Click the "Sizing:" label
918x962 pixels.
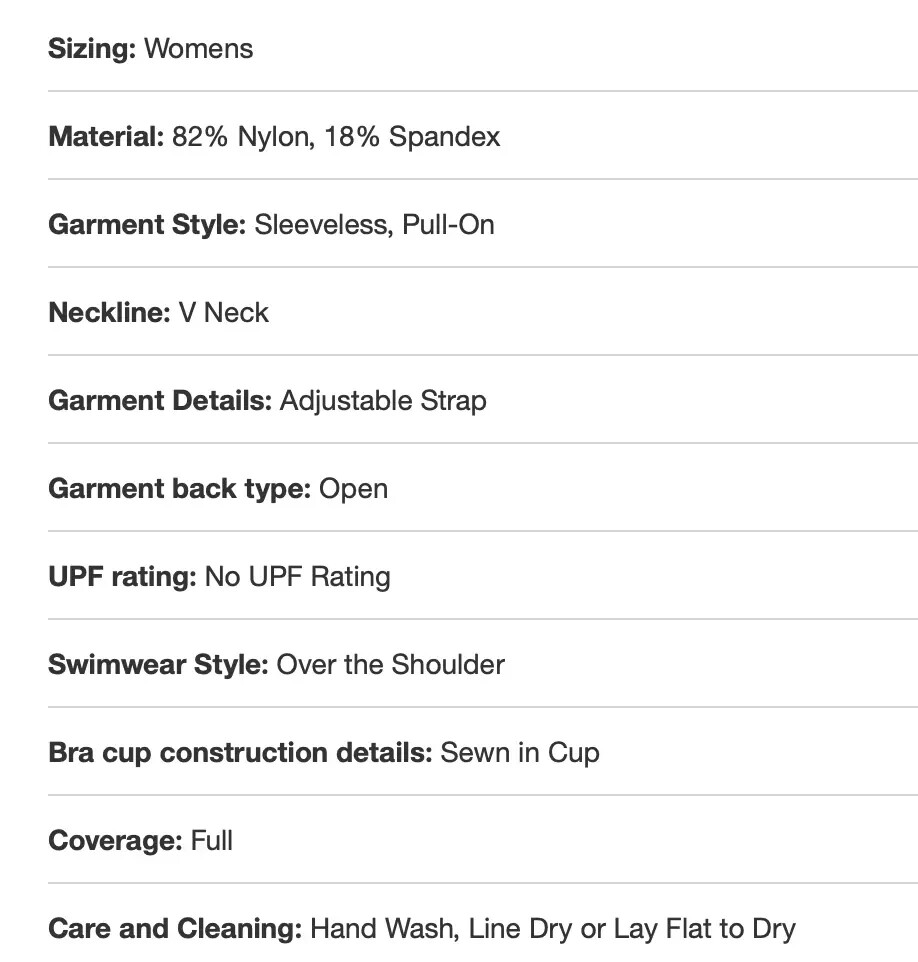pos(92,49)
